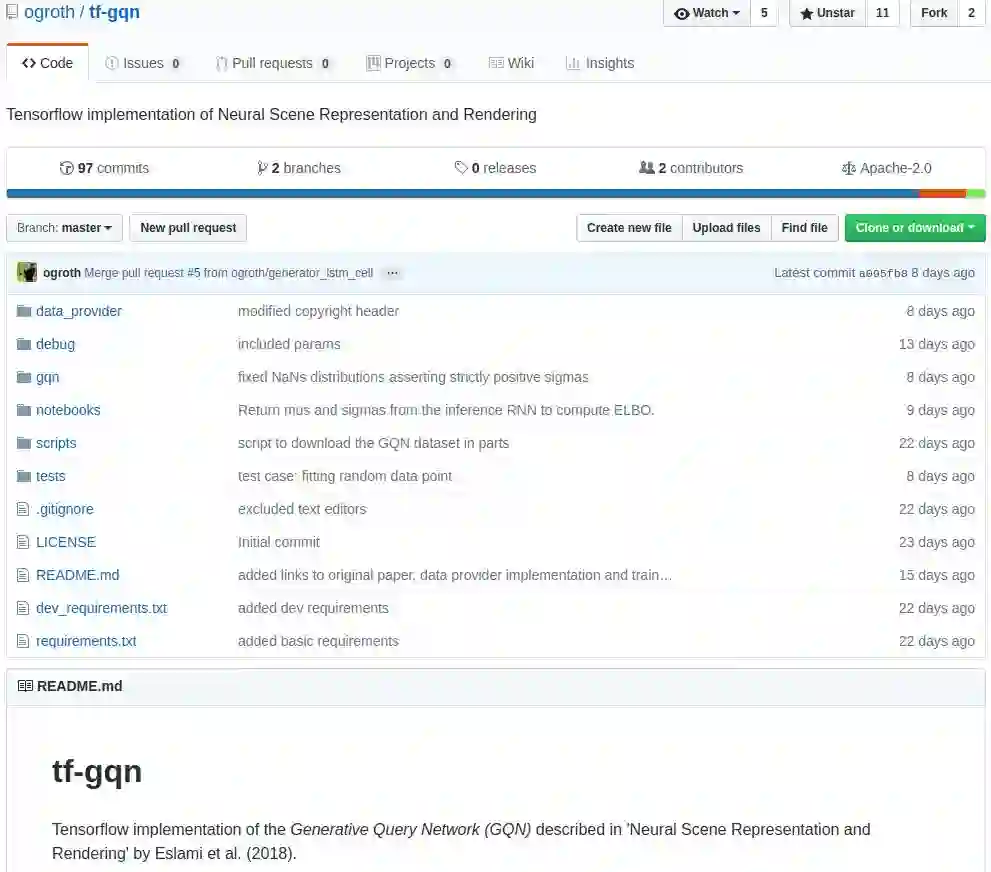This screenshot has height=872, width=991.
Task: Click the notebooks folder icon
Action: click(24, 410)
